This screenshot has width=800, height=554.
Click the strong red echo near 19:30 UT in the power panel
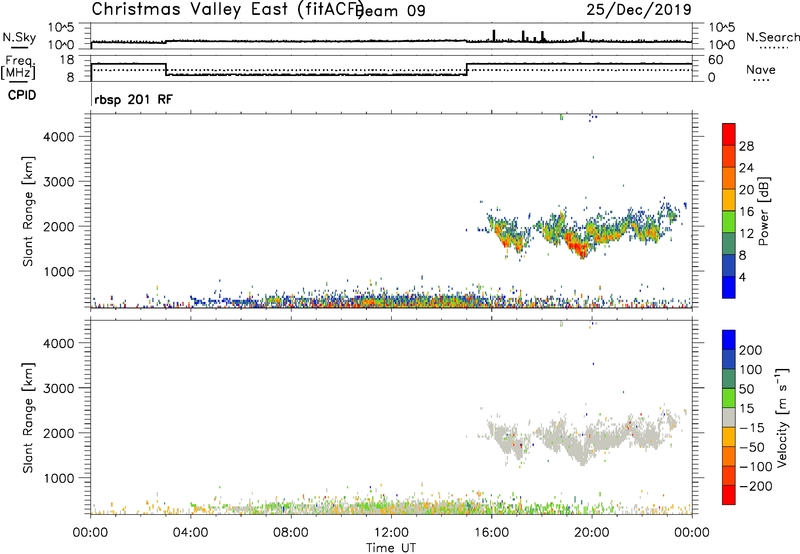pyautogui.click(x=581, y=249)
